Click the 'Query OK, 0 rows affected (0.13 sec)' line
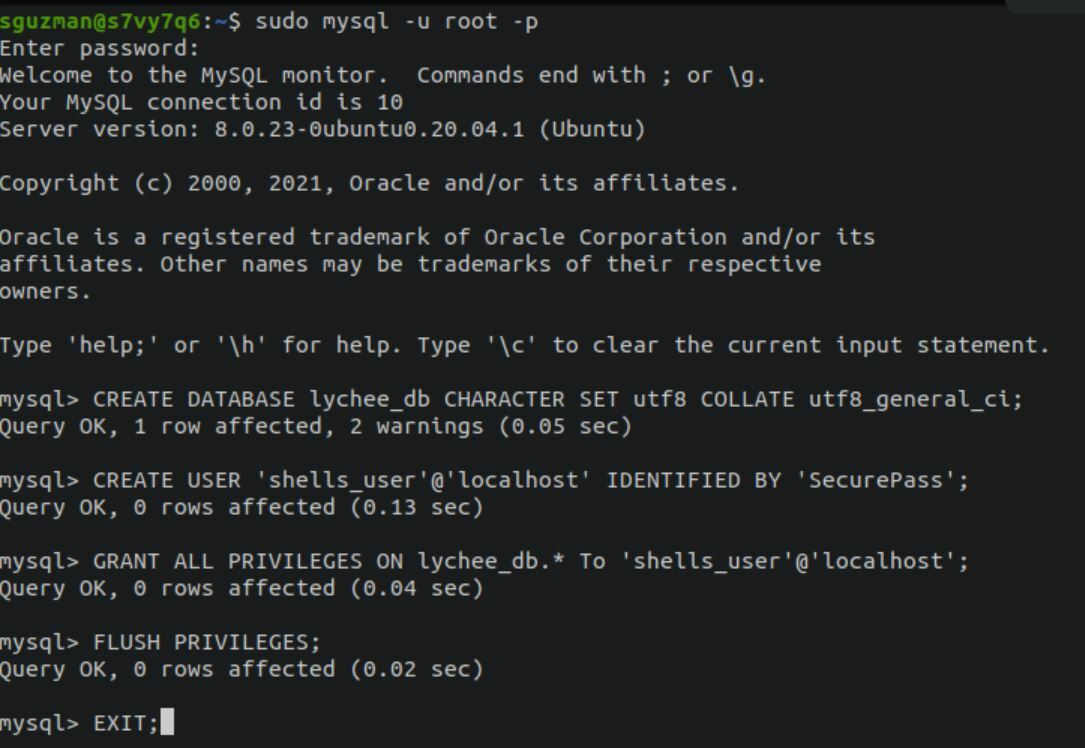Viewport: 1085px width, 748px height. pyautogui.click(x=241, y=507)
